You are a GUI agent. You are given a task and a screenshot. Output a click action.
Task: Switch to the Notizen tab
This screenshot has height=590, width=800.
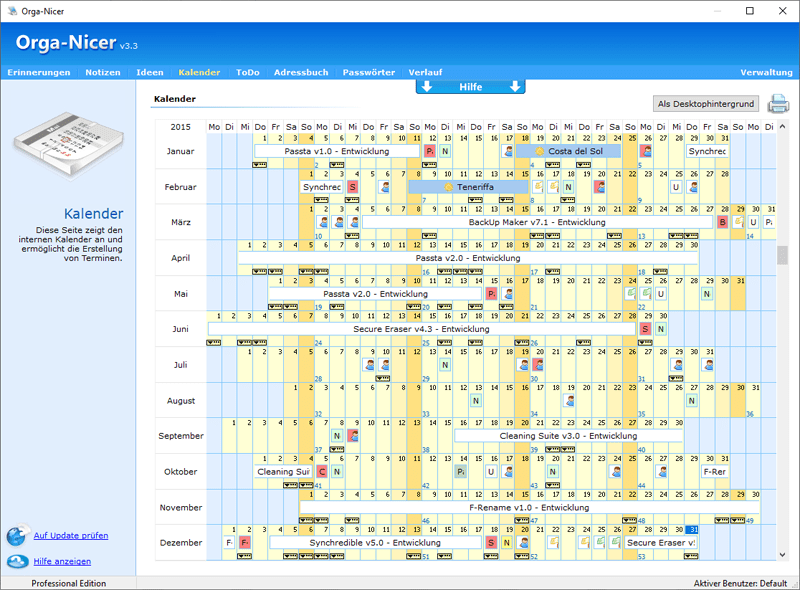tap(103, 72)
